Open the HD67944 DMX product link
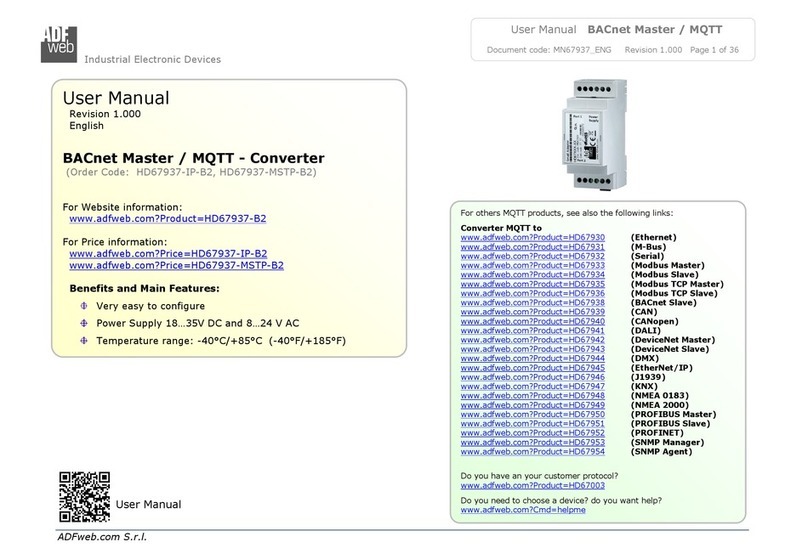 point(533,358)
